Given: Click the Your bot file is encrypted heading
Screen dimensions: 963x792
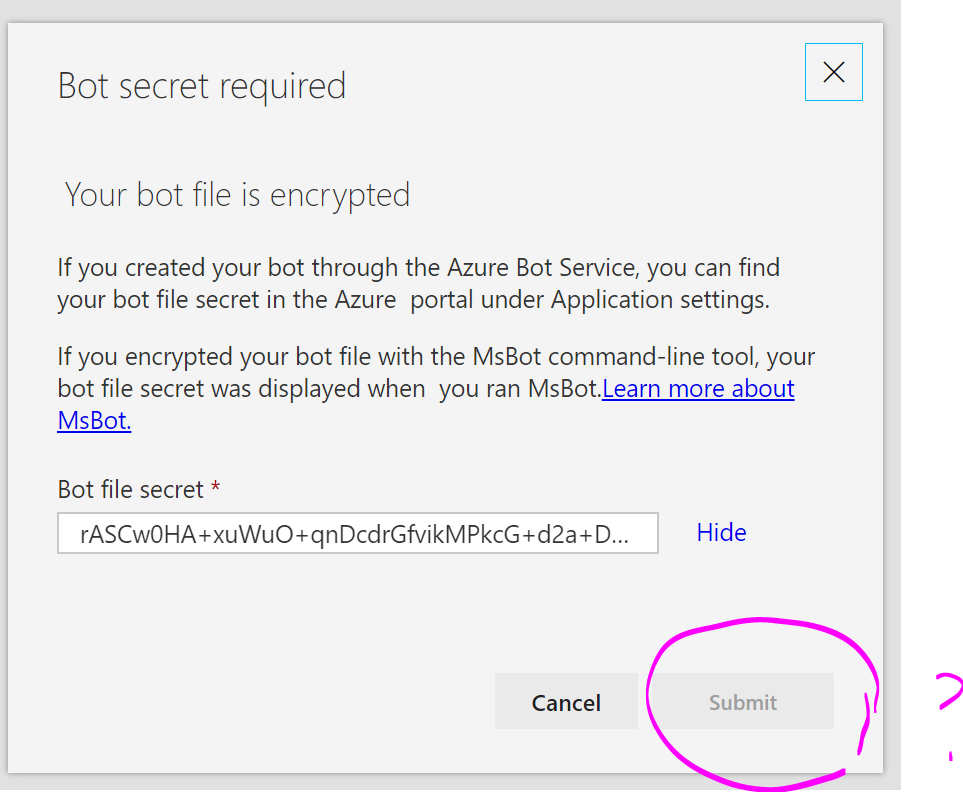Looking at the screenshot, I should click(237, 194).
